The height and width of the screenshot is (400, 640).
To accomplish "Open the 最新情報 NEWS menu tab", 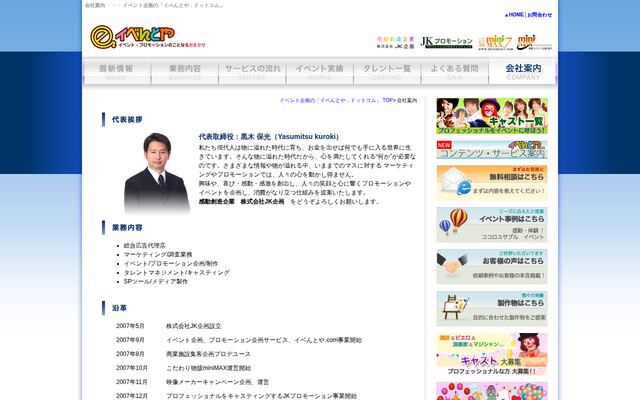I will [x=117, y=72].
